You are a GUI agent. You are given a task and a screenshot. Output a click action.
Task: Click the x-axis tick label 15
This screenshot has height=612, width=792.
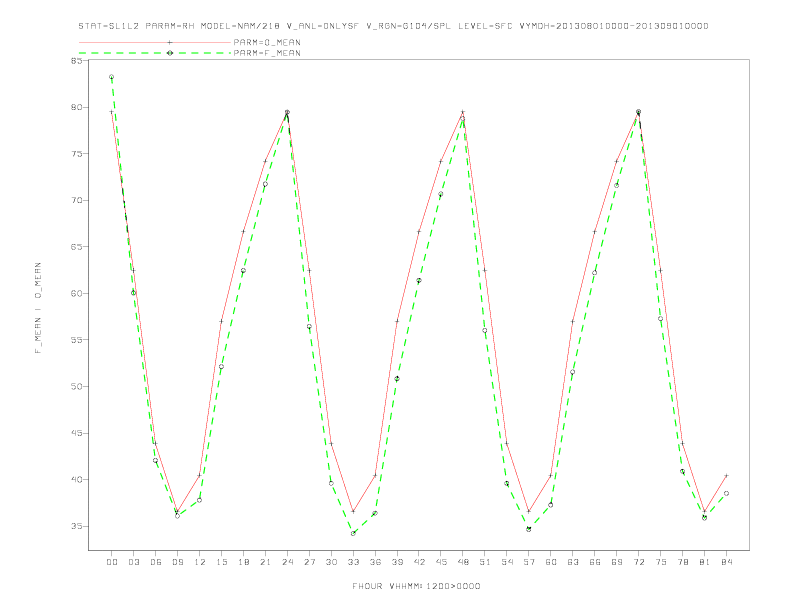pos(221,562)
